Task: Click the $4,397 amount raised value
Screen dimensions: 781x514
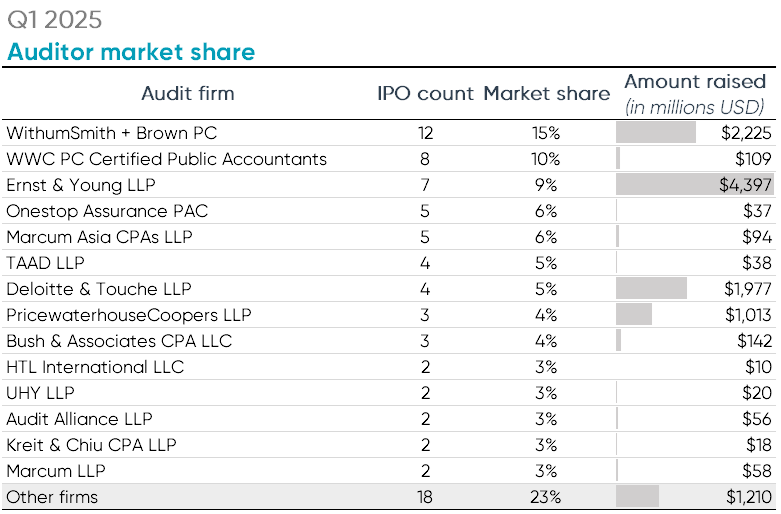Action: [x=745, y=185]
